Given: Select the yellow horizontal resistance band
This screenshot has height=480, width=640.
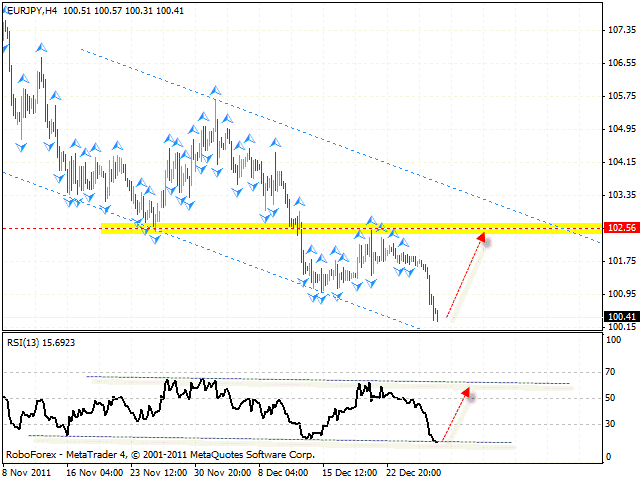Looking at the screenshot, I should point(300,228).
